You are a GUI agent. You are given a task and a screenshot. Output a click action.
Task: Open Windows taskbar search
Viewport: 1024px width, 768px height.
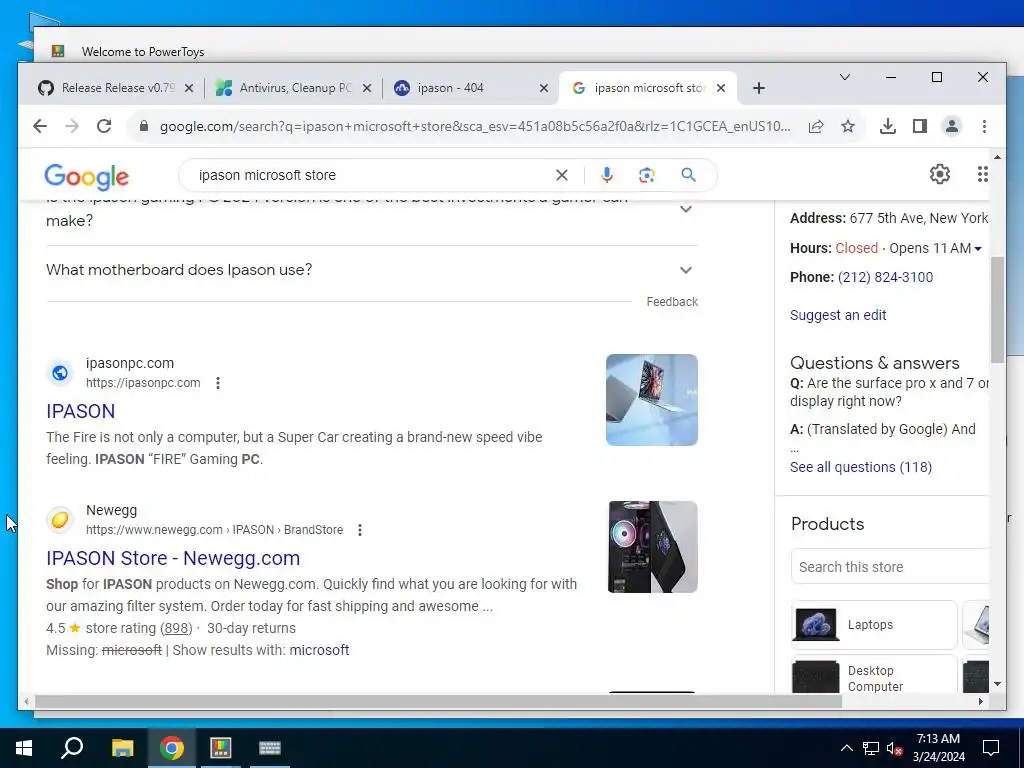point(72,748)
